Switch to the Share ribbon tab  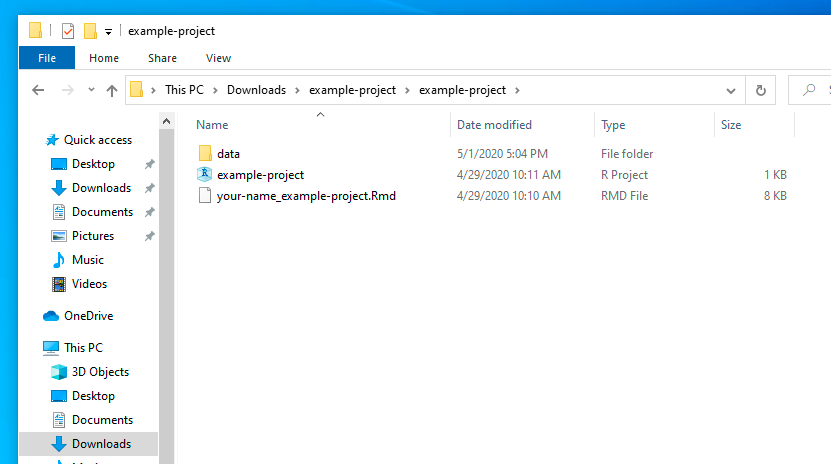162,58
